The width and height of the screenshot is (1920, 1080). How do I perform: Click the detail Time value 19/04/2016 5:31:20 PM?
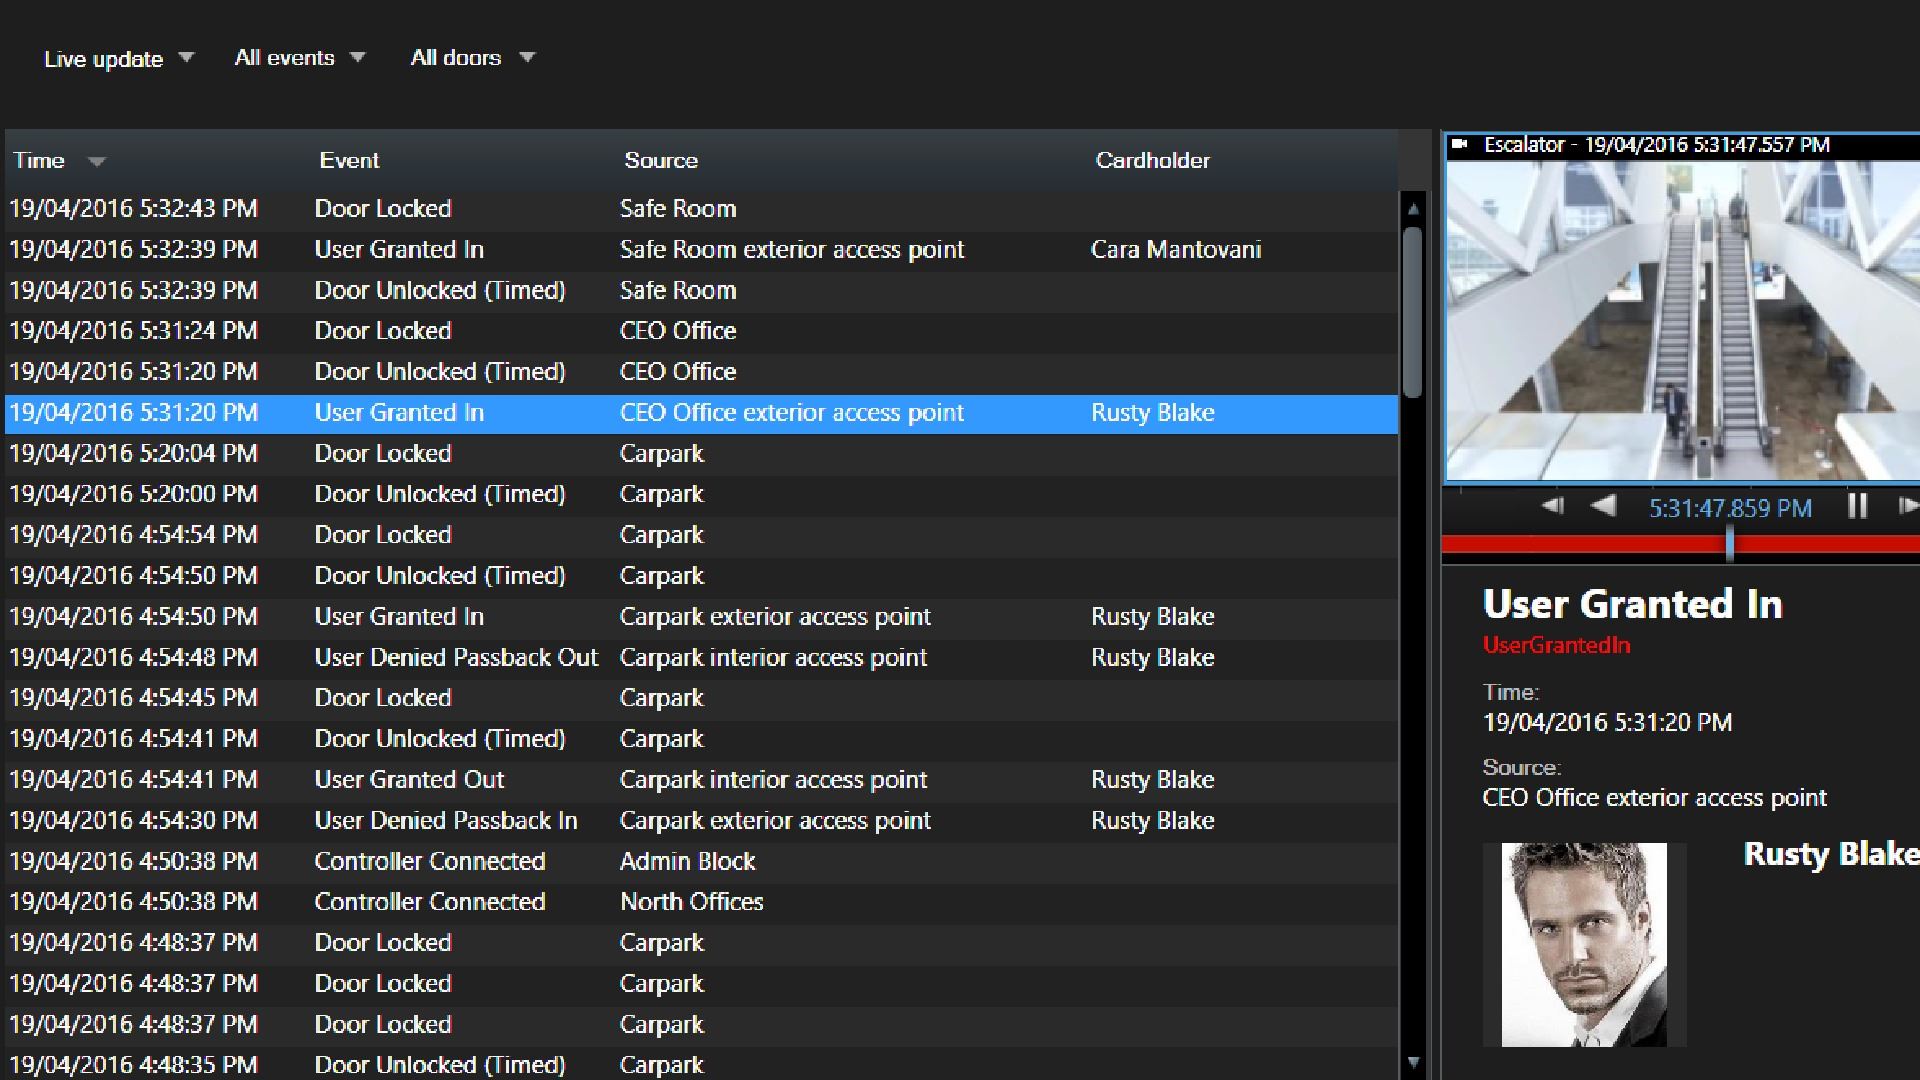(1607, 723)
